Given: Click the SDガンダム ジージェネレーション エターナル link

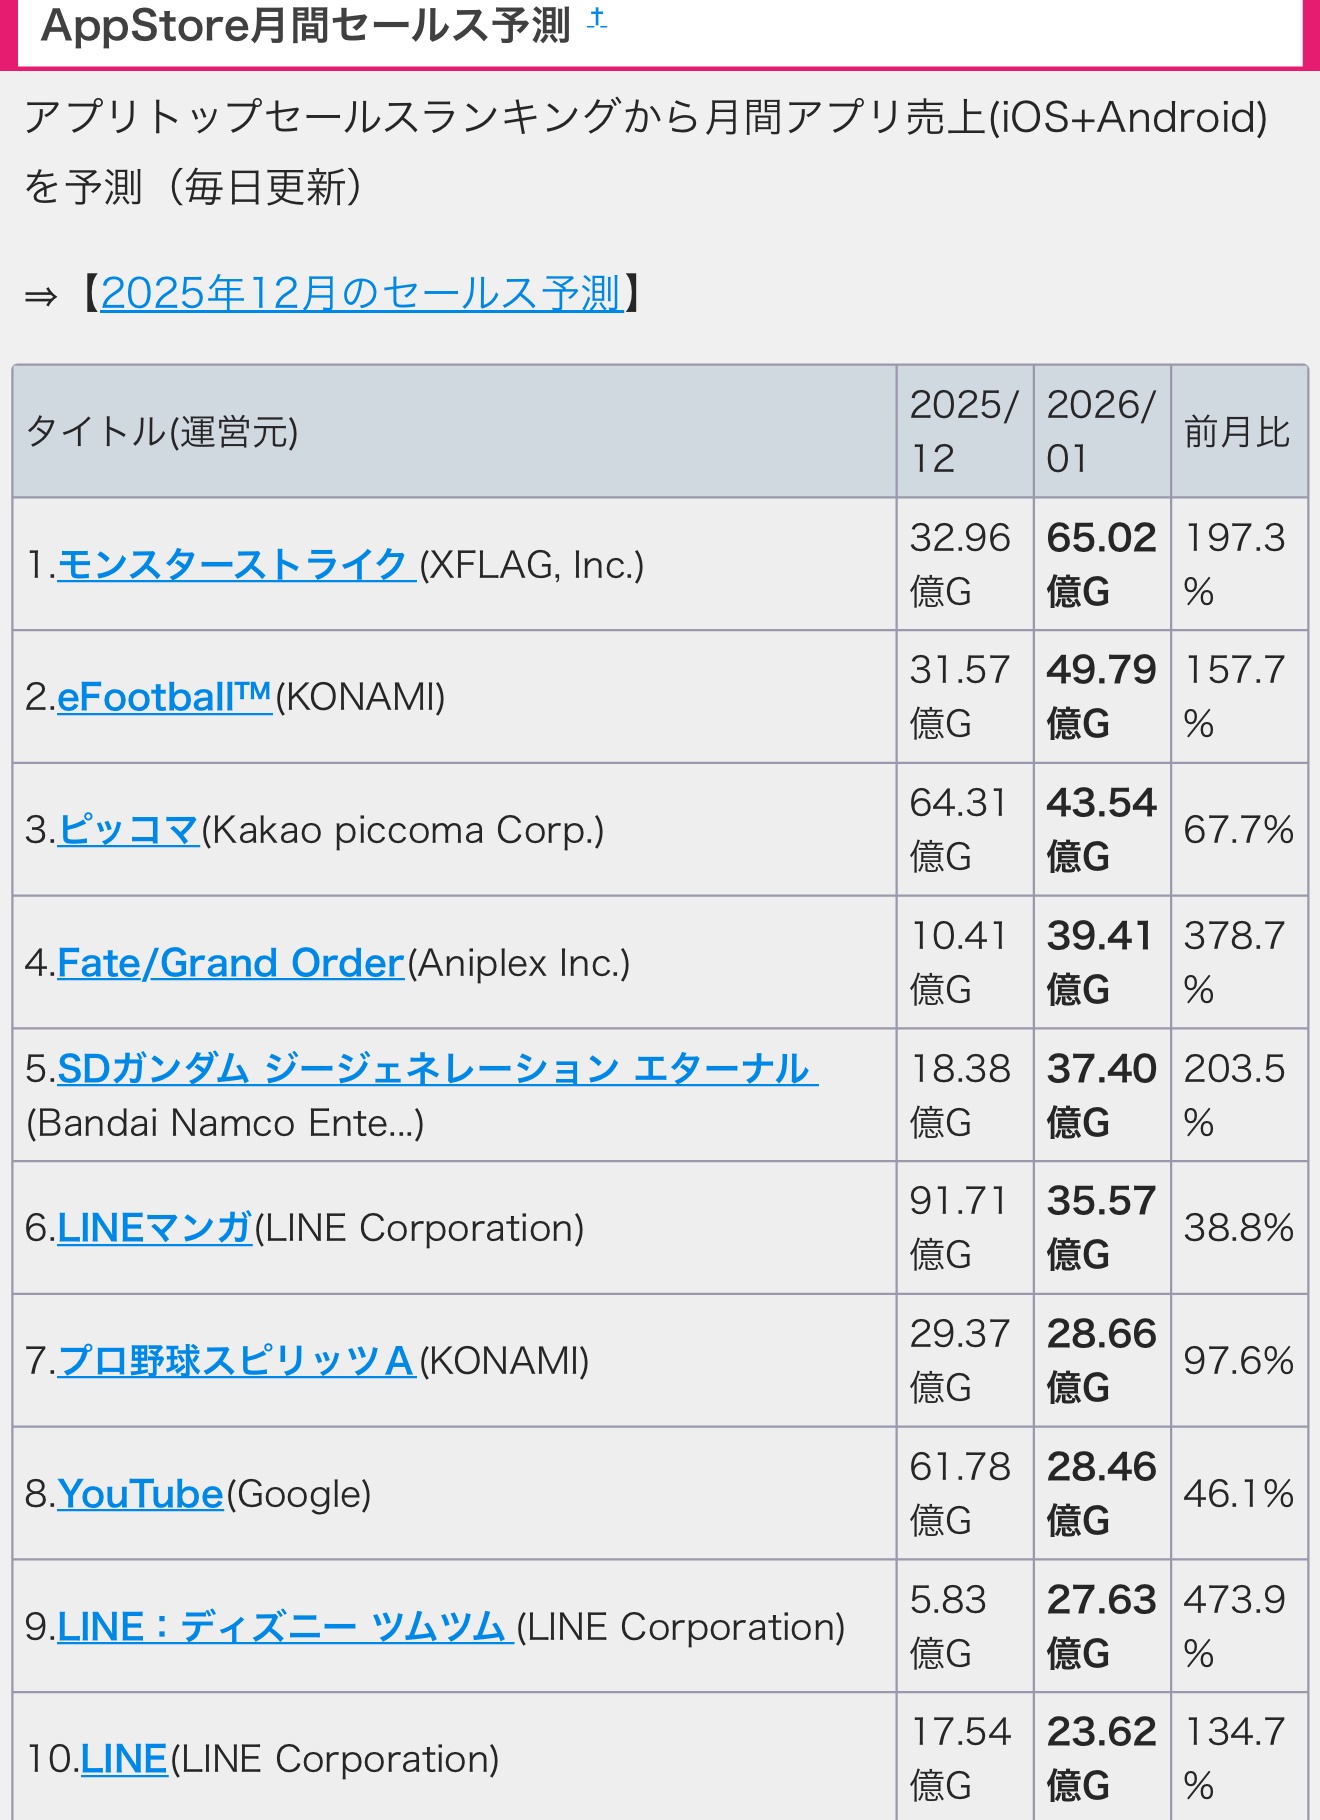Looking at the screenshot, I should (x=437, y=1069).
